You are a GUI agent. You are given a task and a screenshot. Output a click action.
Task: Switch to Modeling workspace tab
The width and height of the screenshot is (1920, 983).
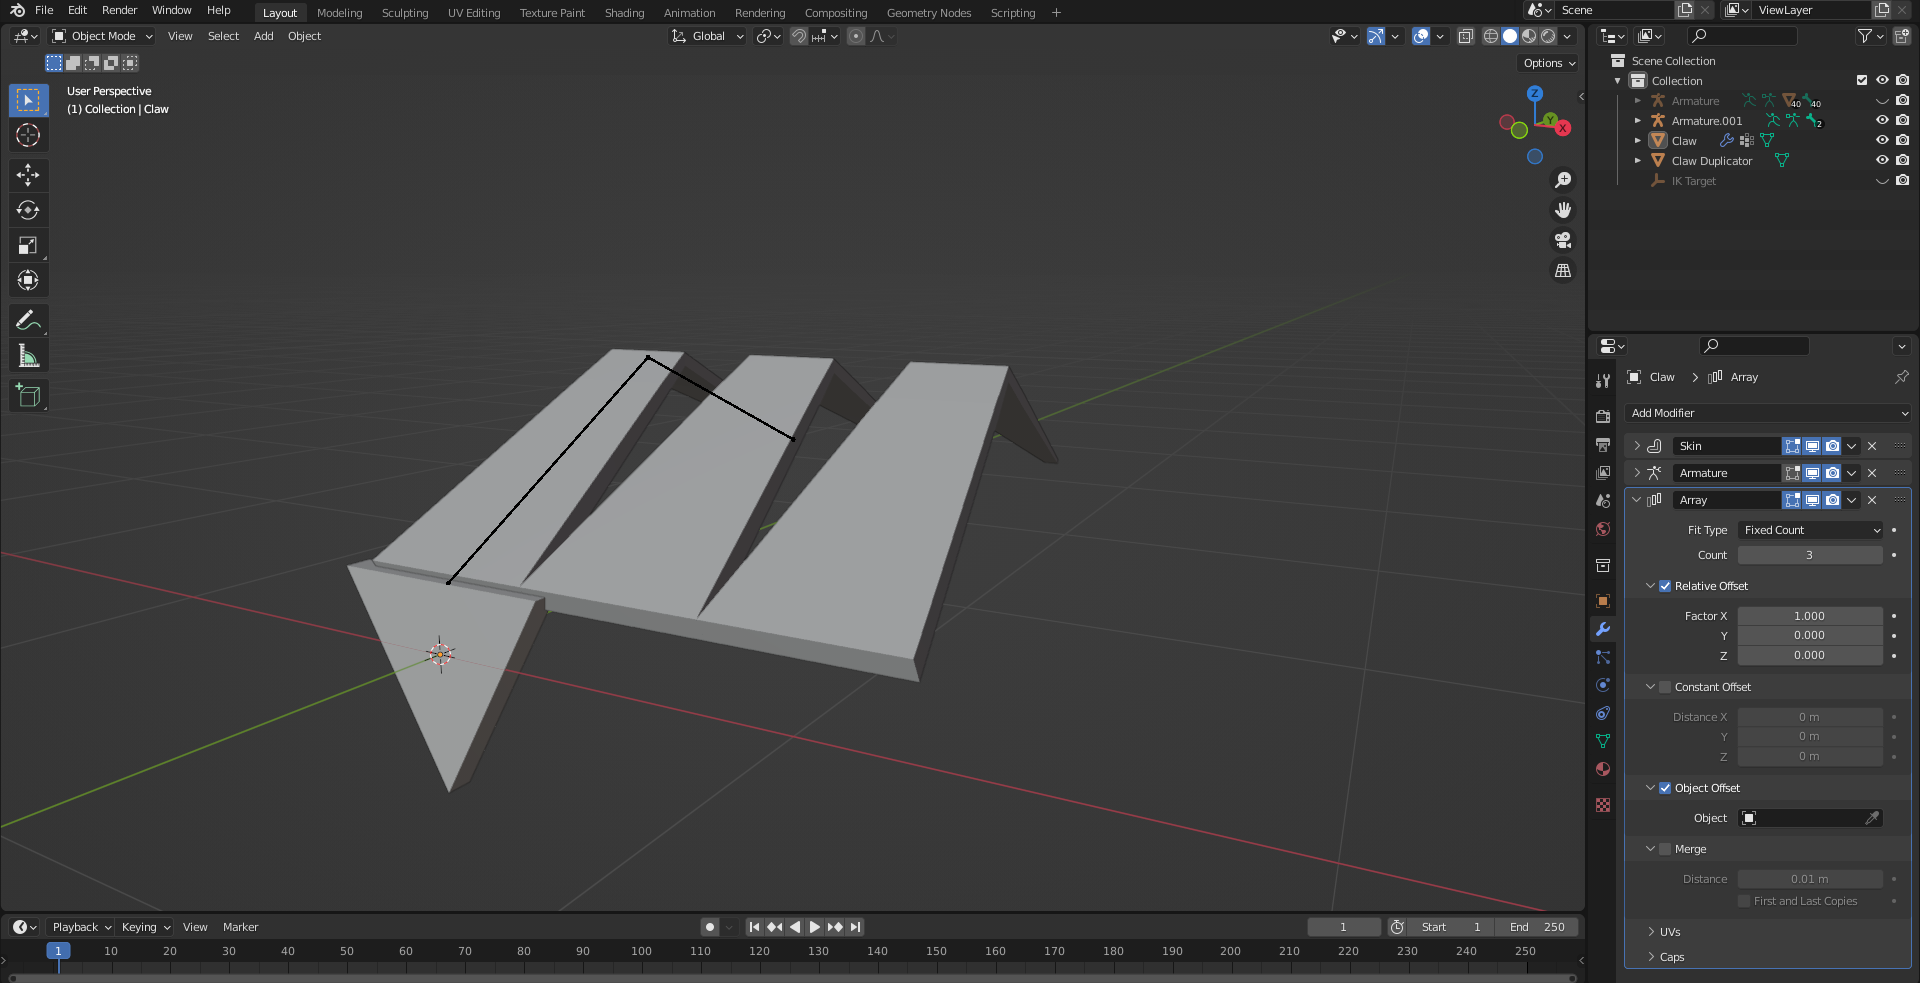339,13
